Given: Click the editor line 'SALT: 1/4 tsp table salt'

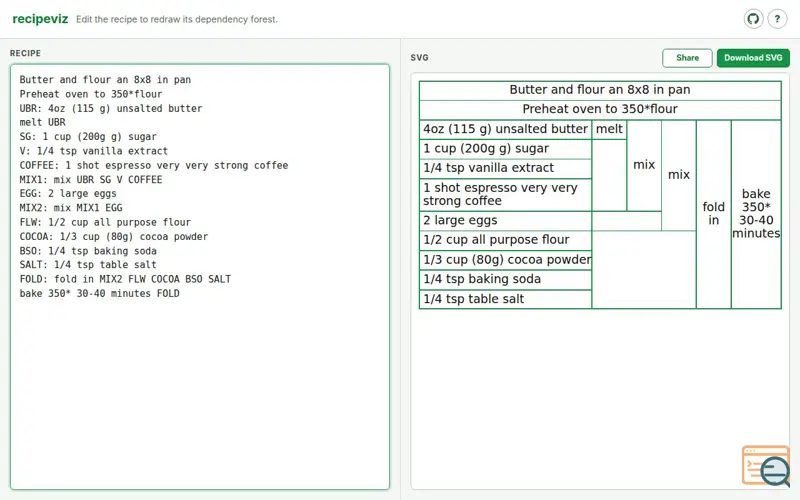Looking at the screenshot, I should coord(88,265).
